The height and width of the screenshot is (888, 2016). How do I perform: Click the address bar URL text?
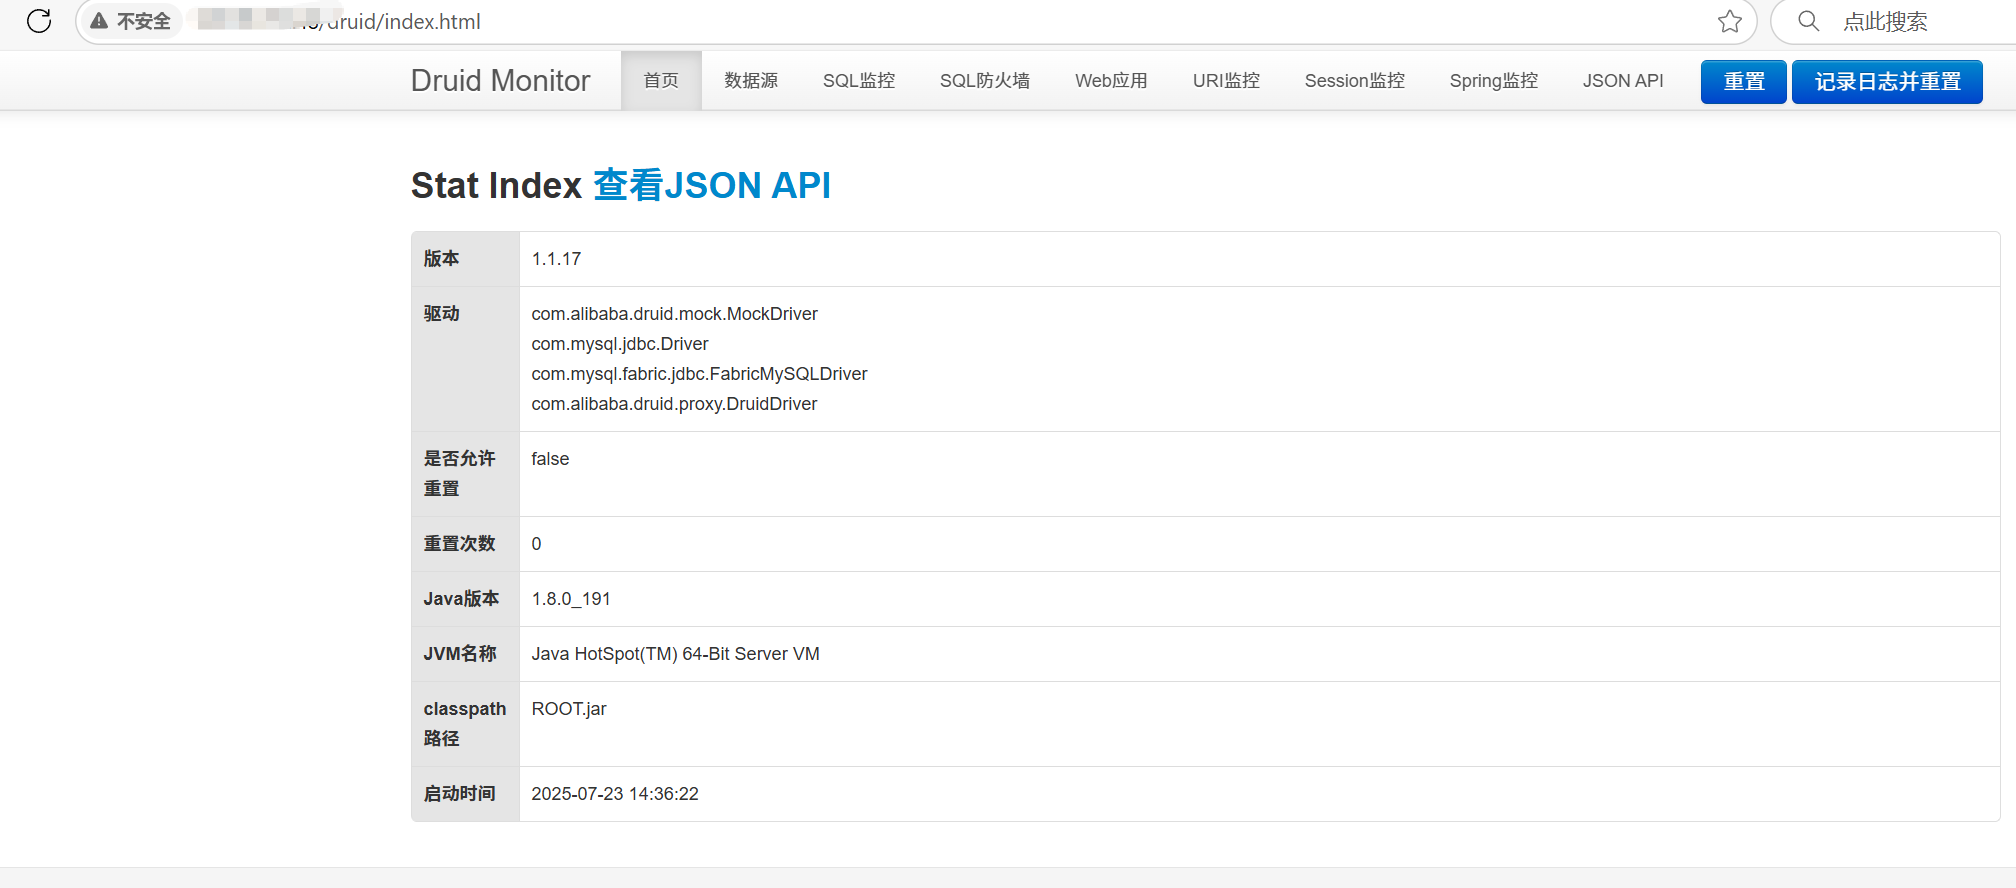coord(340,21)
